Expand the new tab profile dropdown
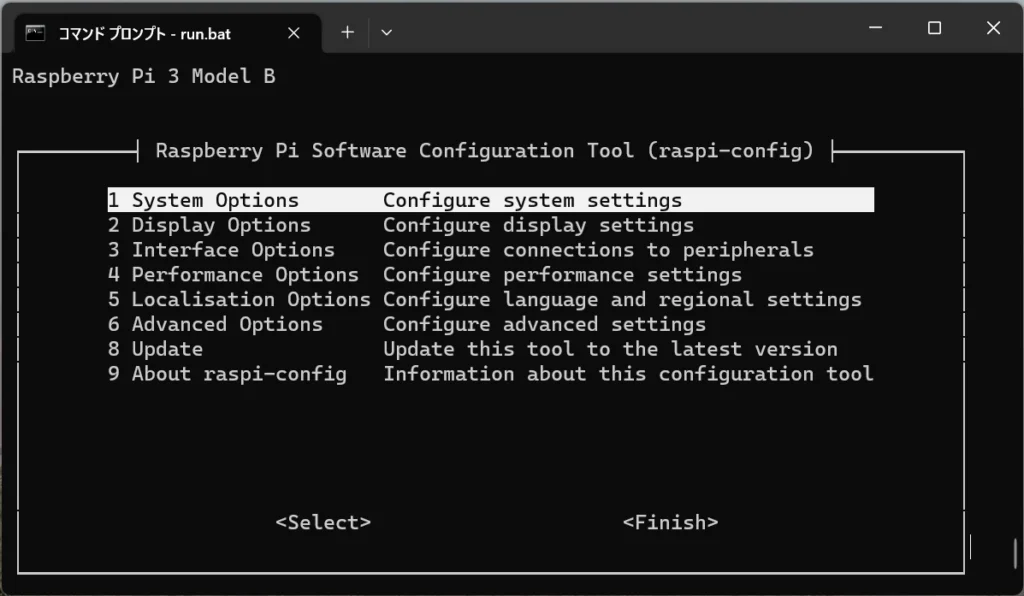Image resolution: width=1024 pixels, height=596 pixels. [x=387, y=32]
